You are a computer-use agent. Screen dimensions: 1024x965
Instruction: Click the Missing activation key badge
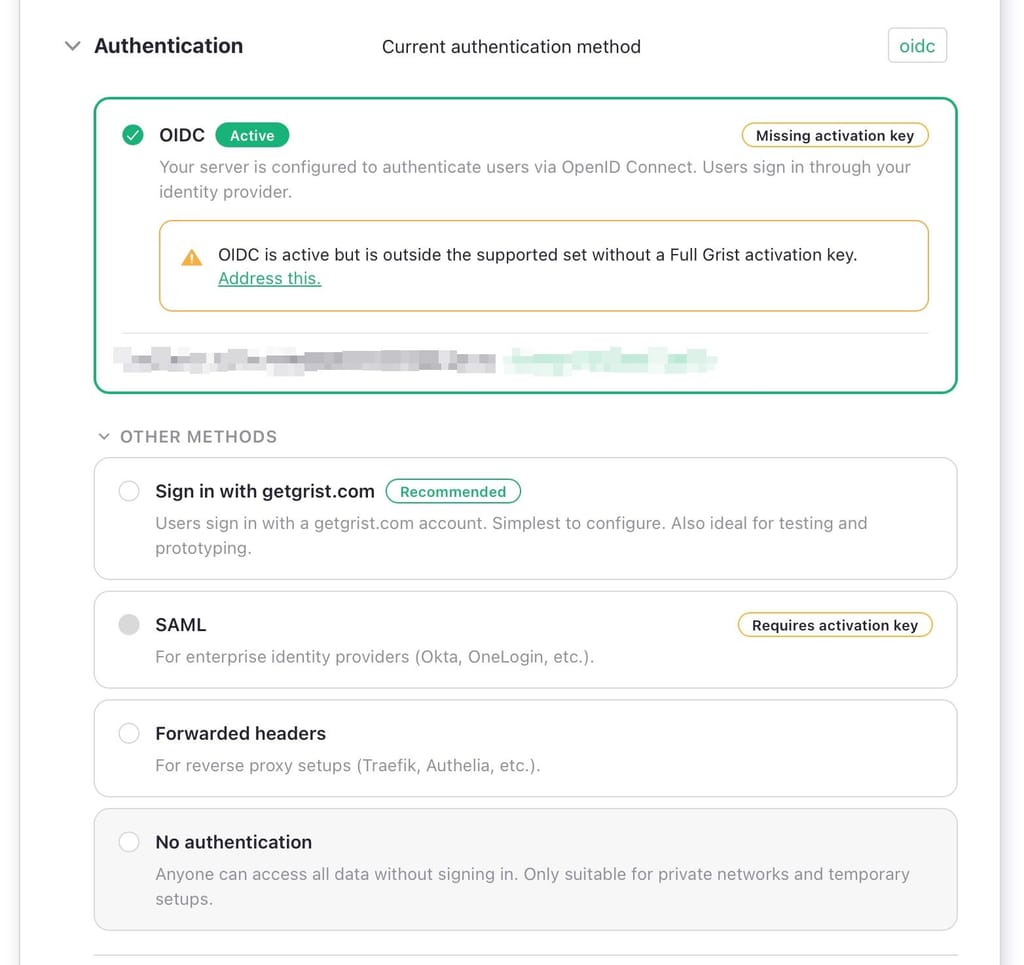point(835,136)
